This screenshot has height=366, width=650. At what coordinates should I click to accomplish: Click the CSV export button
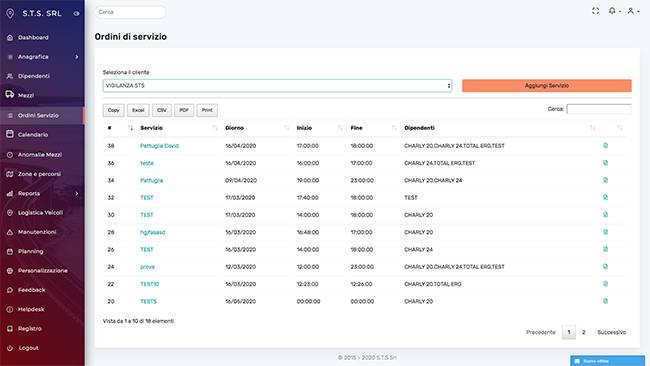click(162, 110)
